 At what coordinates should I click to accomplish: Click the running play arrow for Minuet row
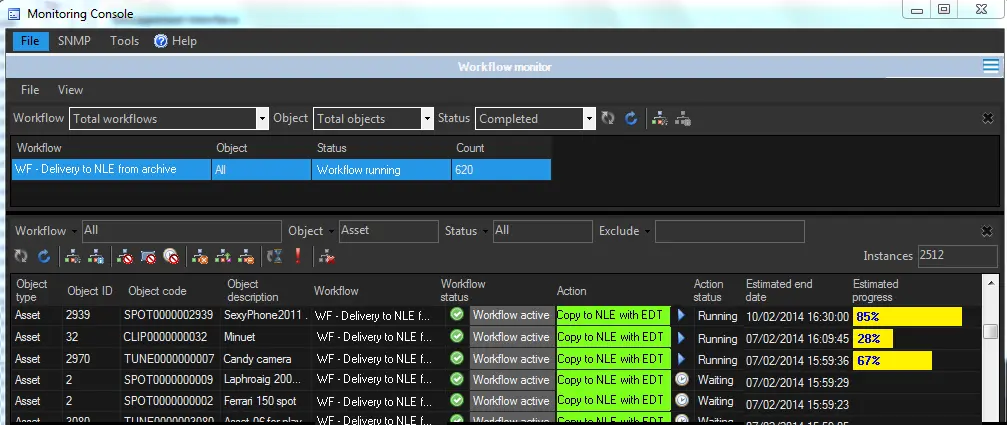point(682,337)
